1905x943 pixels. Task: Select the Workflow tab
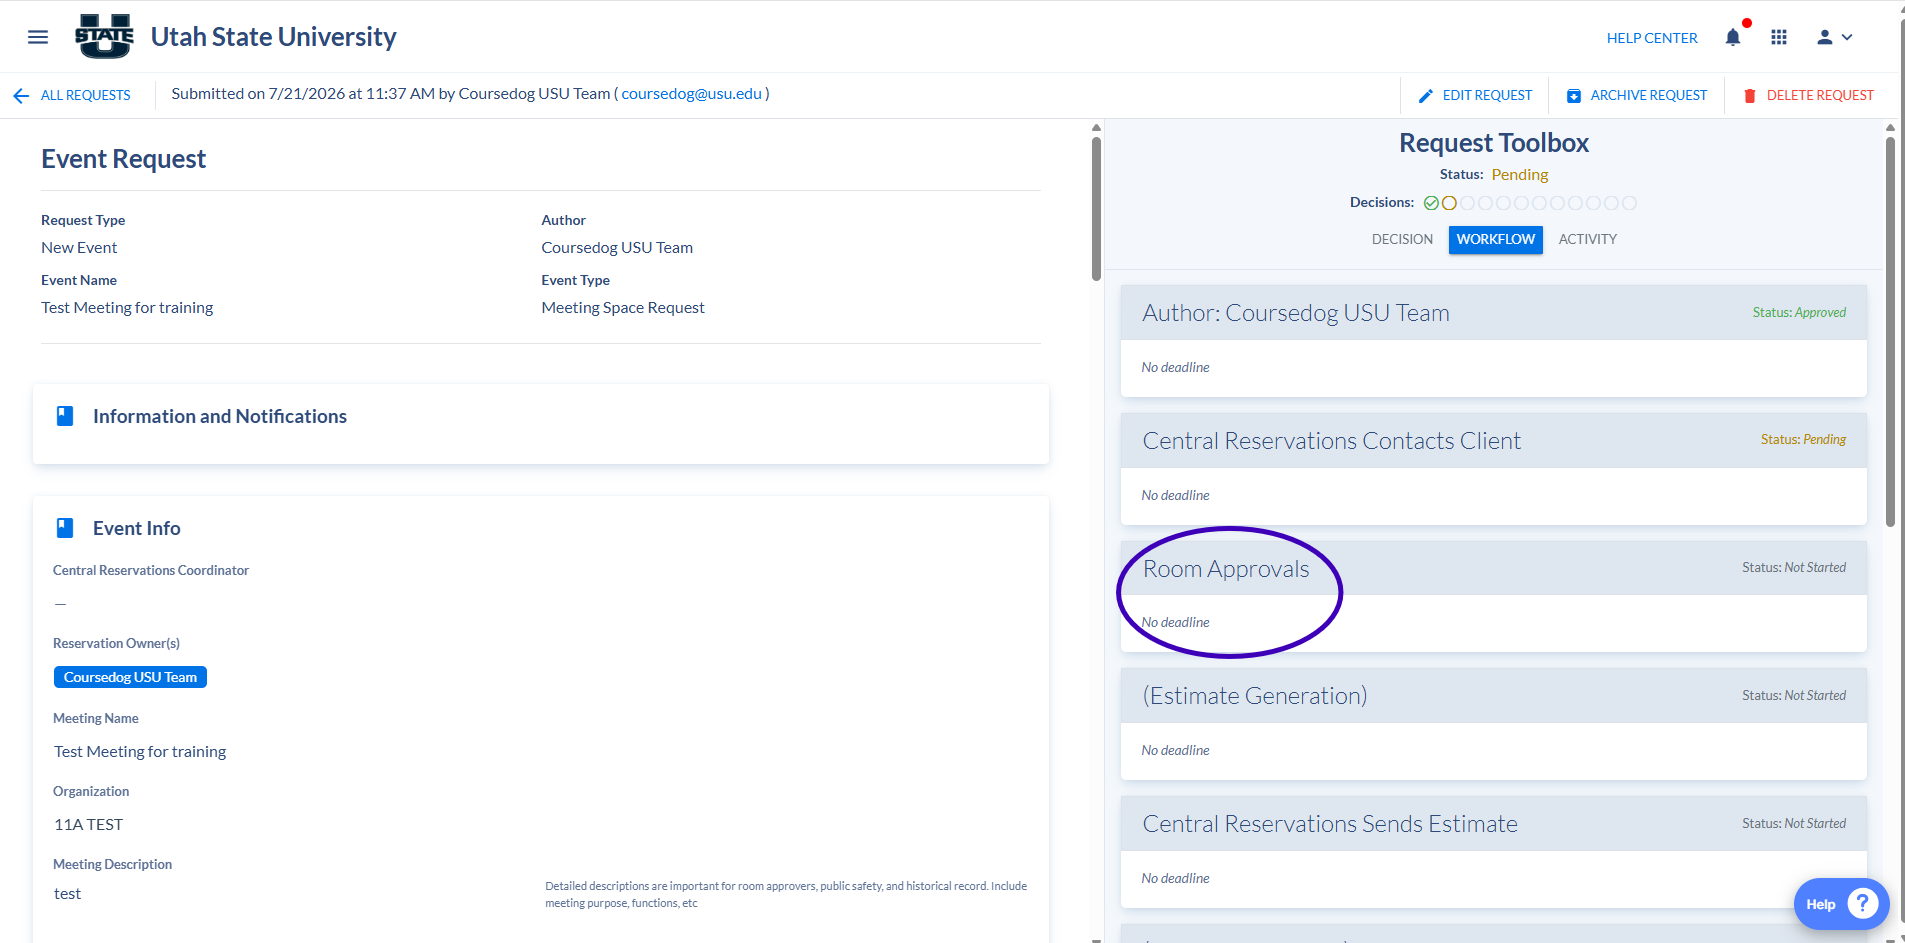tap(1495, 240)
